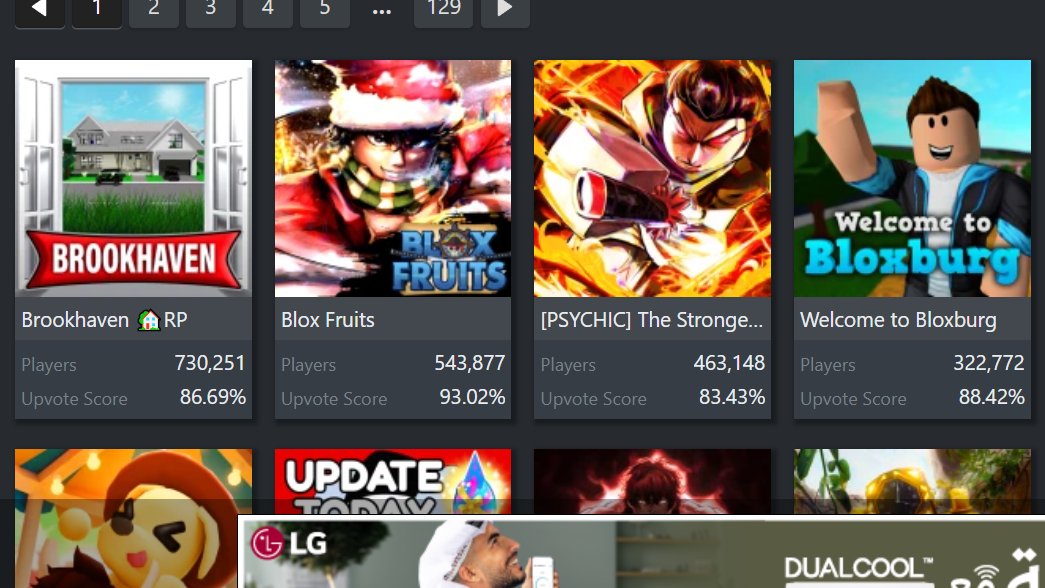Image resolution: width=1045 pixels, height=588 pixels.
Task: Click Bloxburg upvote score 88.42%
Action: 992,397
